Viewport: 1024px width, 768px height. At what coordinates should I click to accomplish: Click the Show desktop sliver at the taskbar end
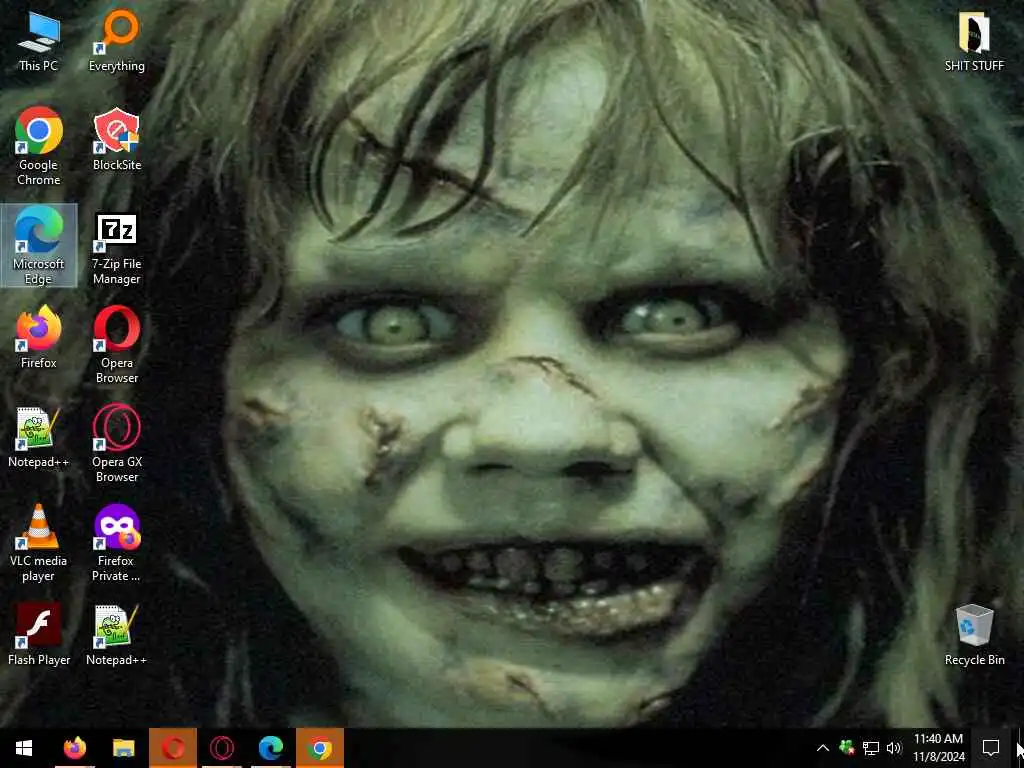point(1021,748)
